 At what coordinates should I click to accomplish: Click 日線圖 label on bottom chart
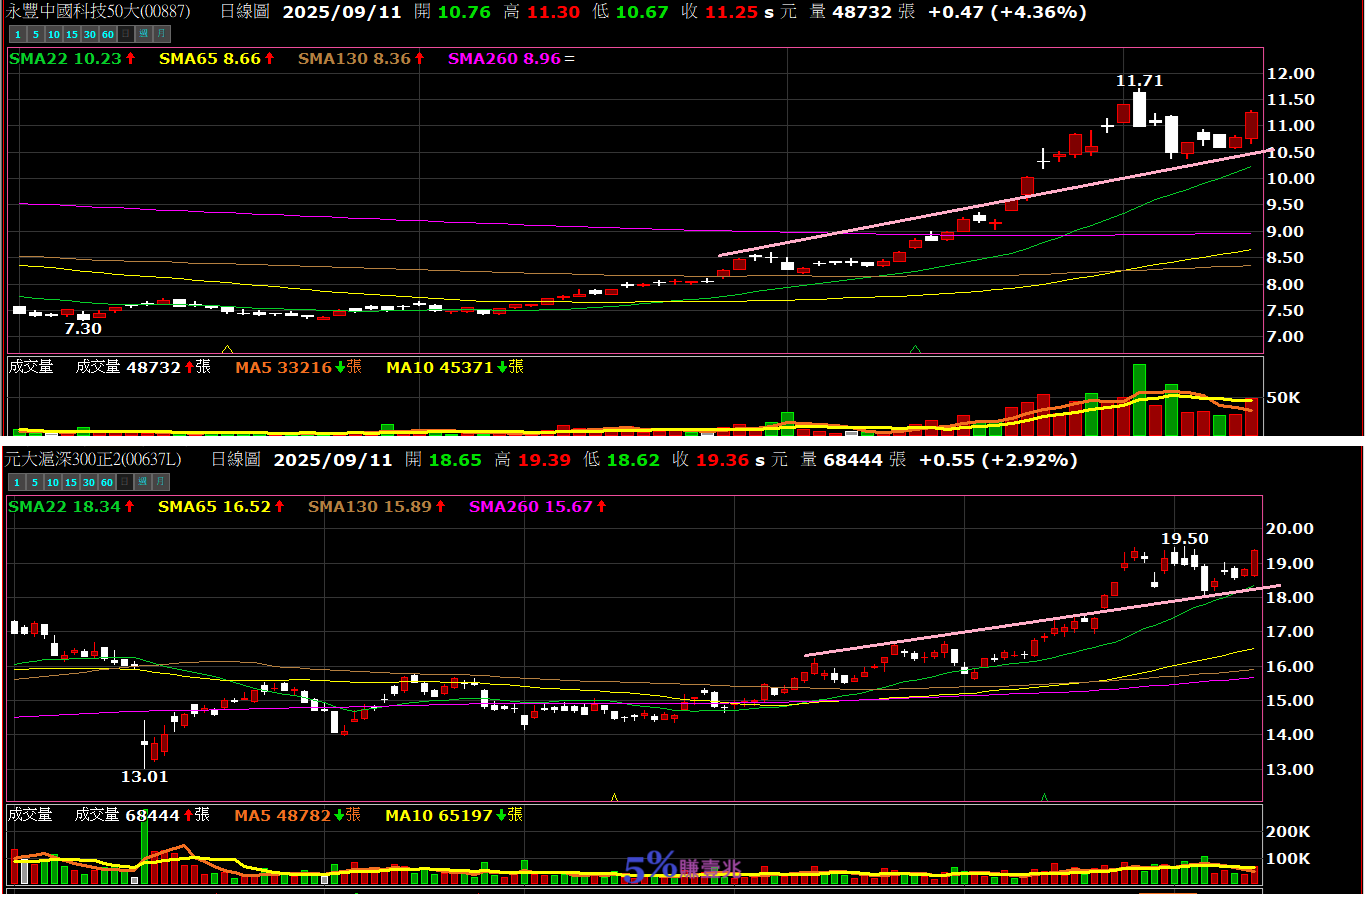pos(235,460)
